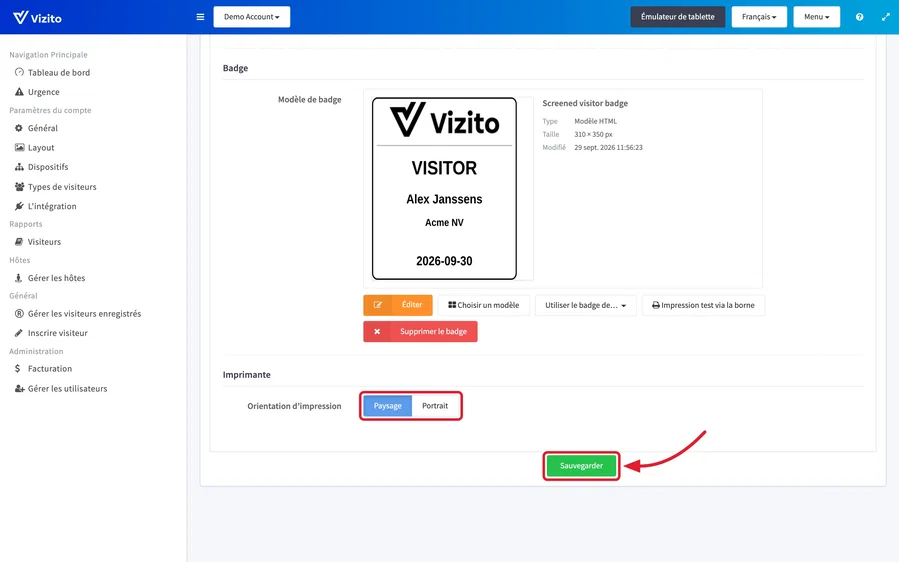Select Paysage print orientation

click(x=388, y=406)
